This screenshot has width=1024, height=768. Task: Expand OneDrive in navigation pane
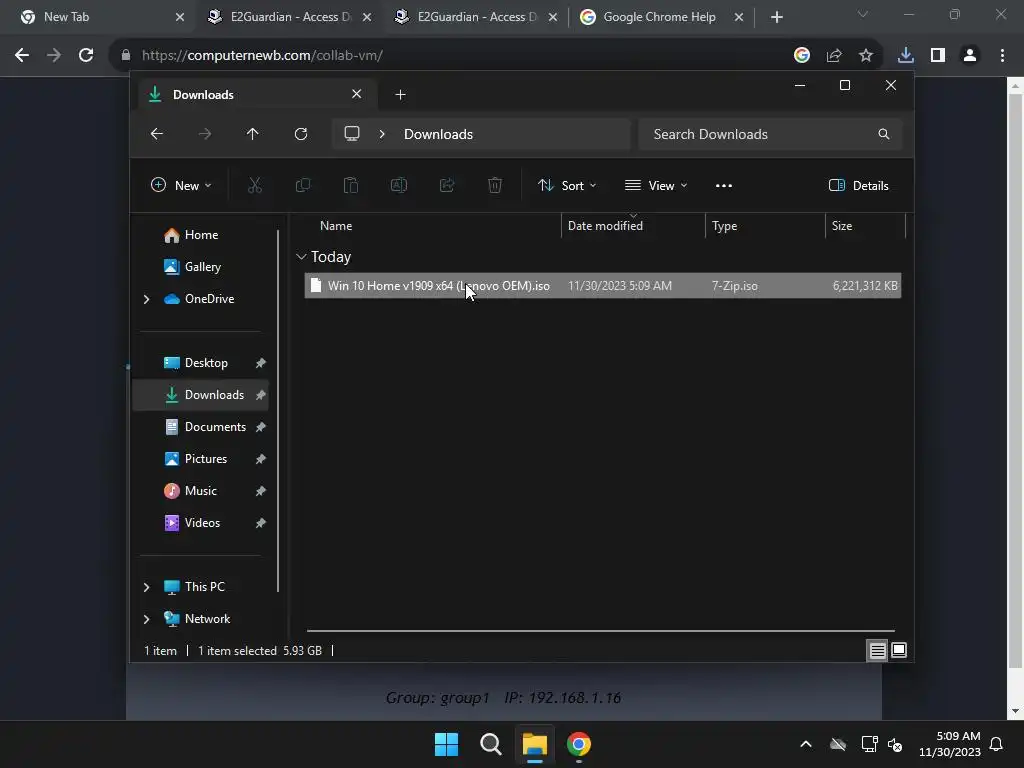[x=146, y=299]
